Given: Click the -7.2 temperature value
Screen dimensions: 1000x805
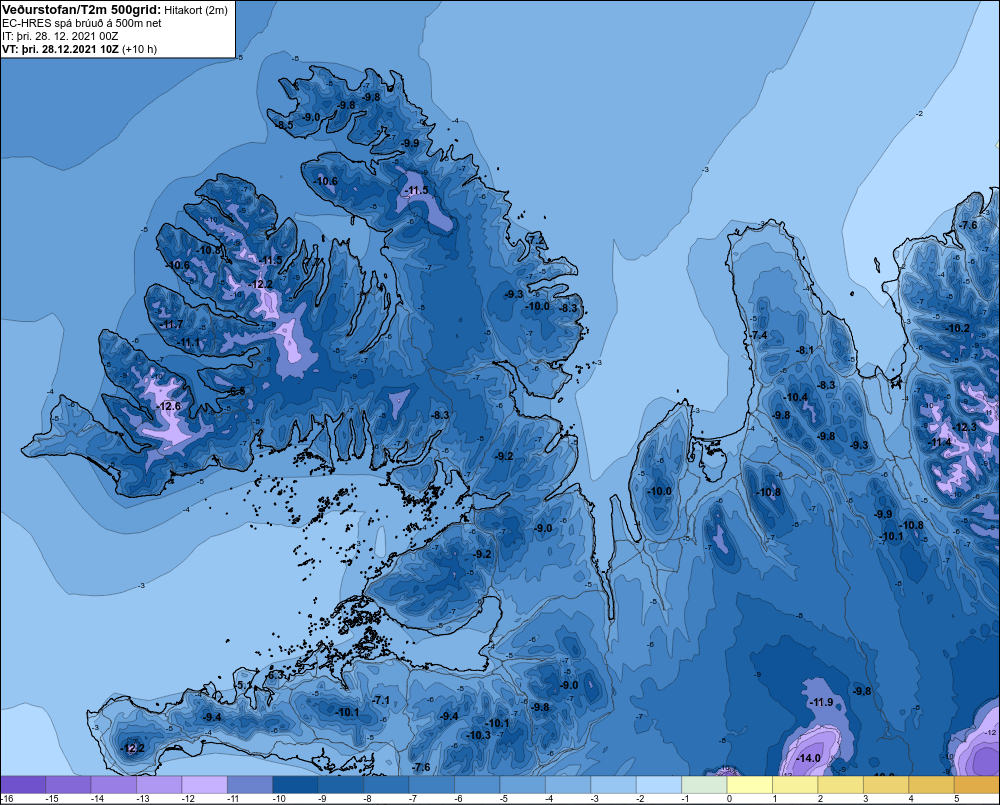Looking at the screenshot, I should [536, 240].
